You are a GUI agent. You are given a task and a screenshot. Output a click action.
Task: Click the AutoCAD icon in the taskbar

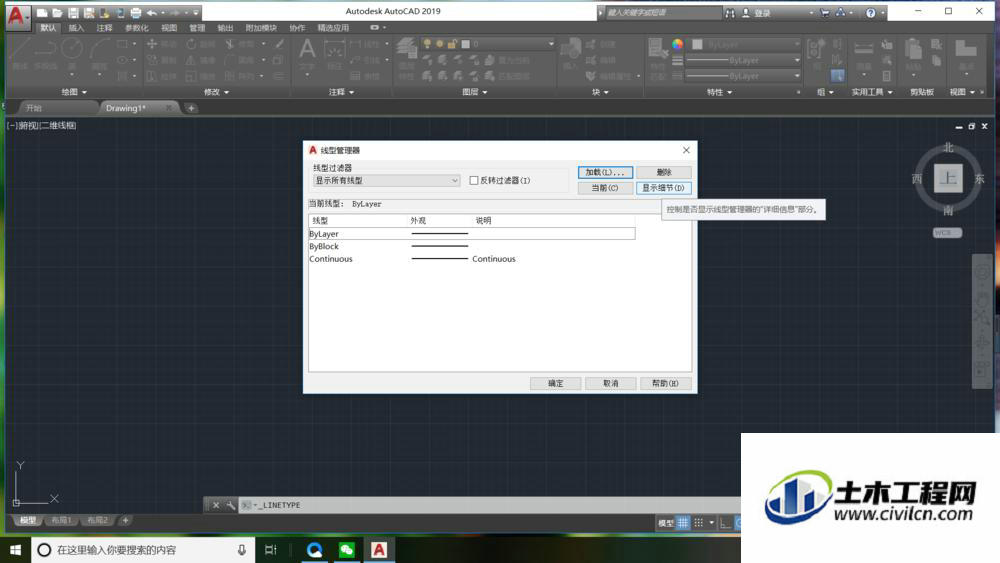point(379,550)
